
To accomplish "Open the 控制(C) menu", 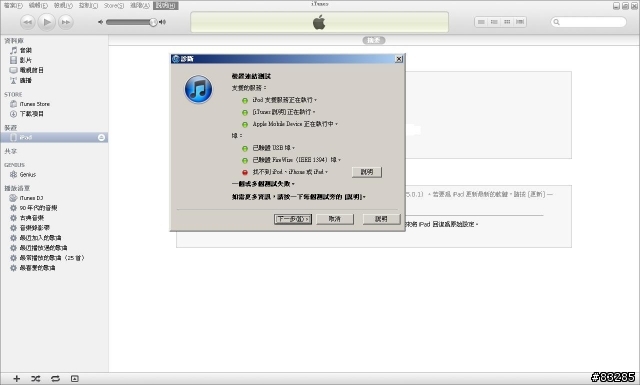I will (88, 5).
